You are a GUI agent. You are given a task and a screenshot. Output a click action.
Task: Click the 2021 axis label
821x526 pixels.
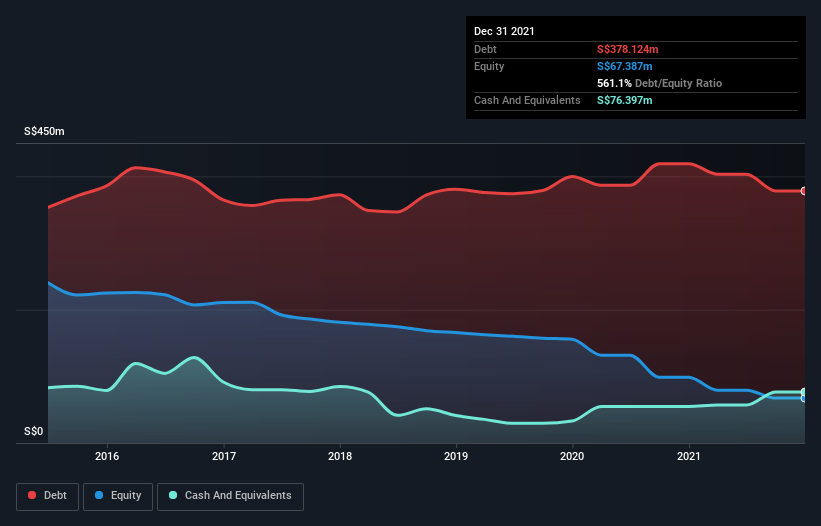(689, 456)
